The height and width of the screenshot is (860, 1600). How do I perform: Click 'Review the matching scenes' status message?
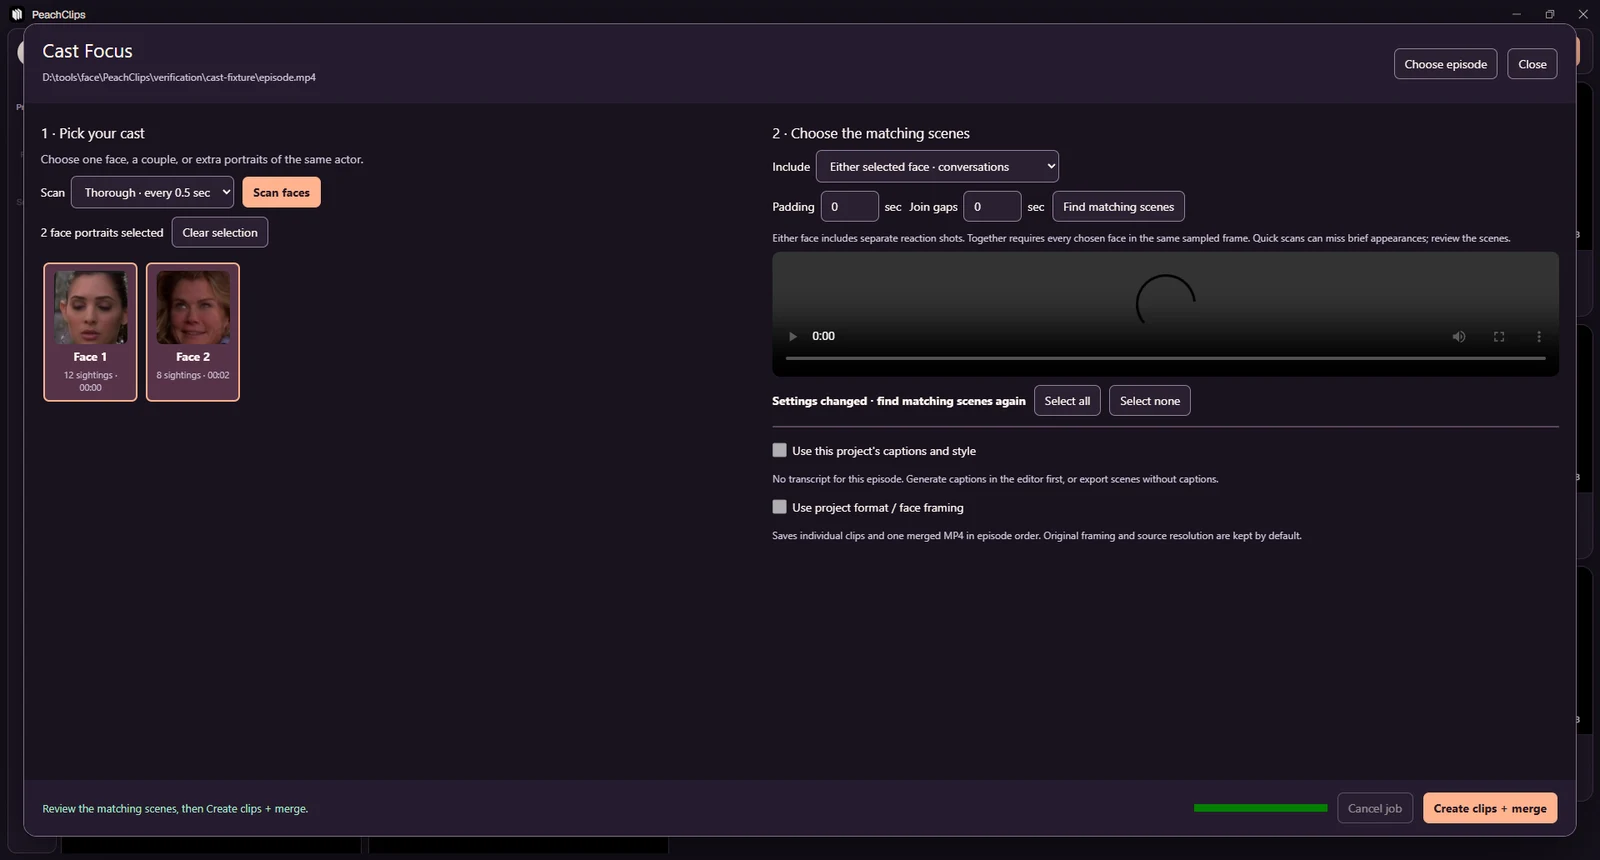175,808
